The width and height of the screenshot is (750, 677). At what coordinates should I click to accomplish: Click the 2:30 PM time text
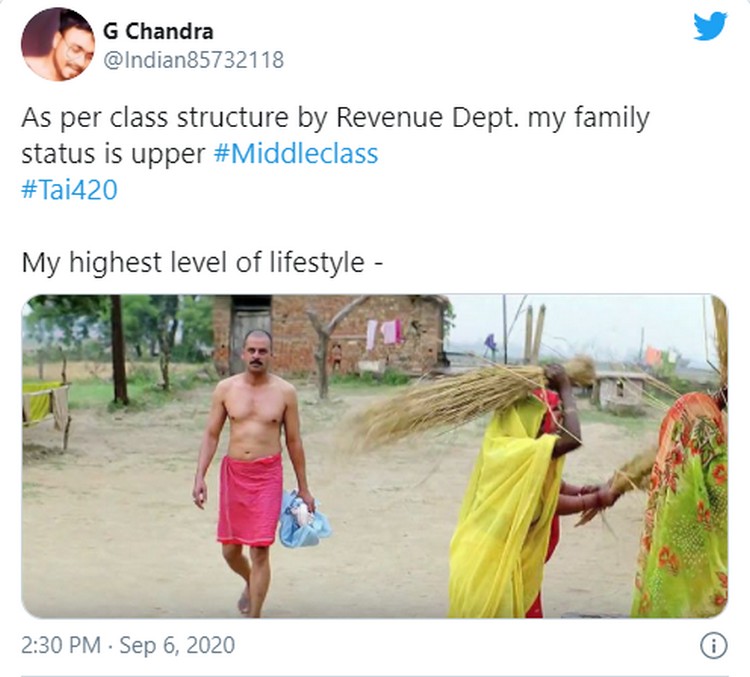click(x=61, y=646)
